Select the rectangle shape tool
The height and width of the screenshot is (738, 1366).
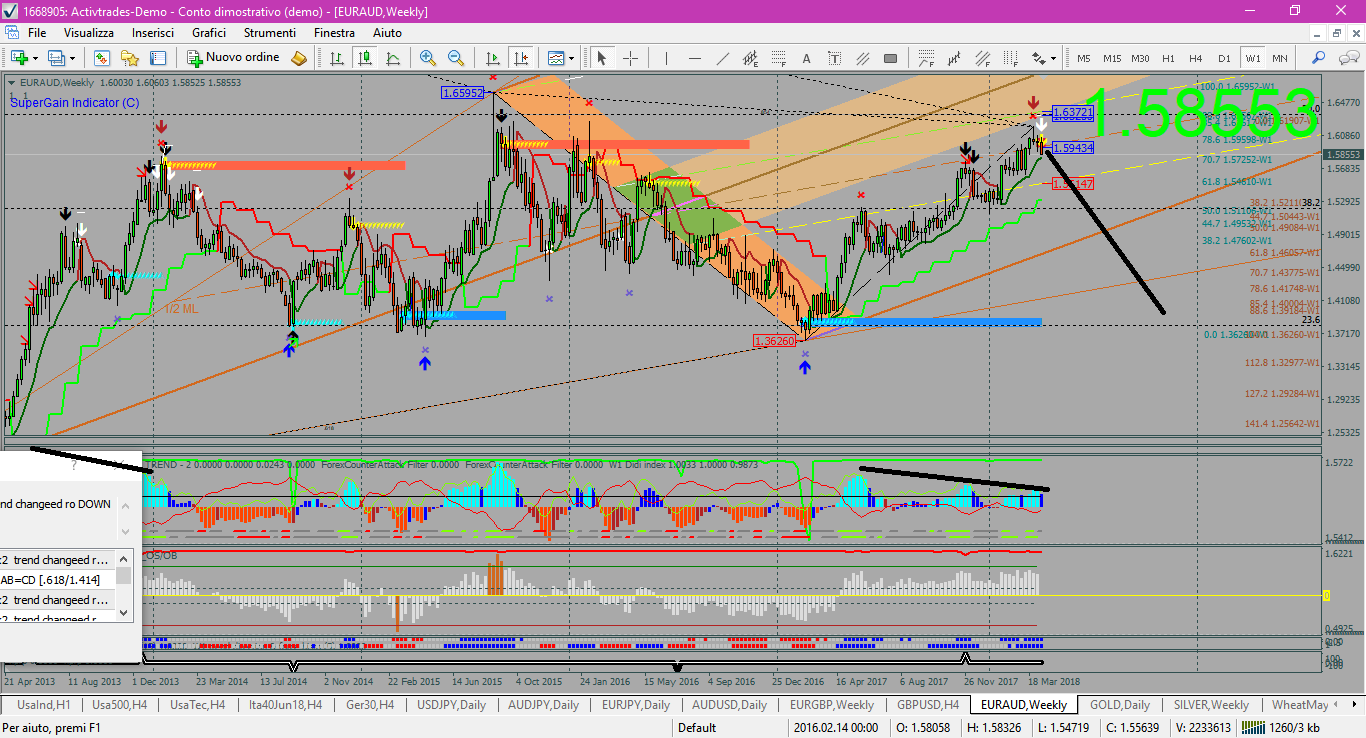(890, 58)
